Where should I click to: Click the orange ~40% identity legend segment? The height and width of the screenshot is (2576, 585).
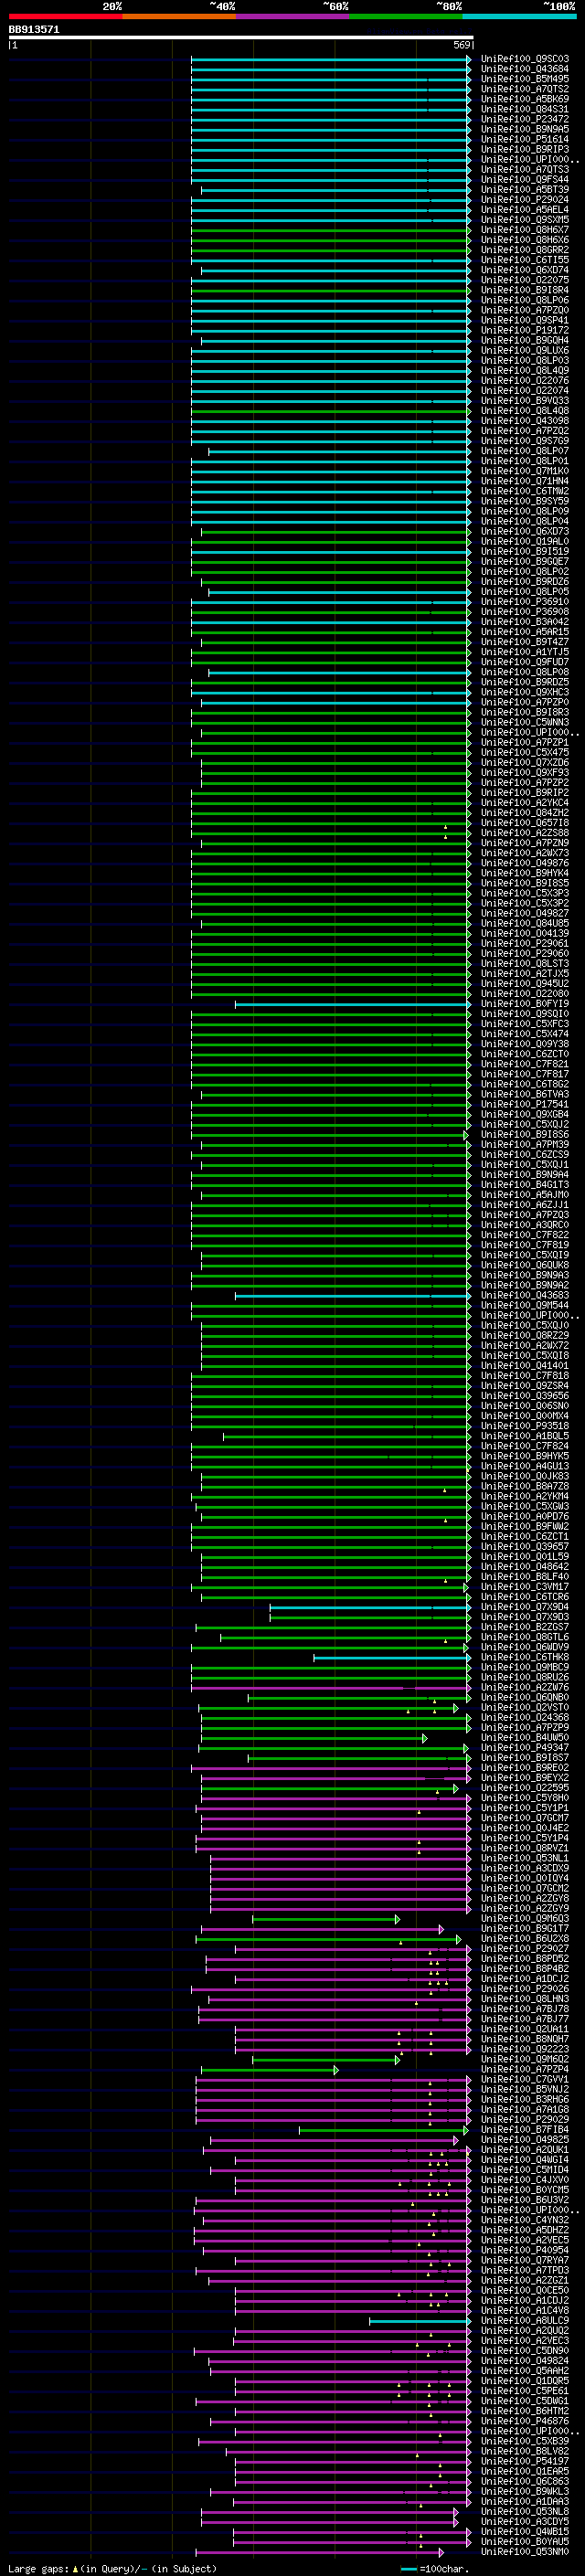pos(179,16)
